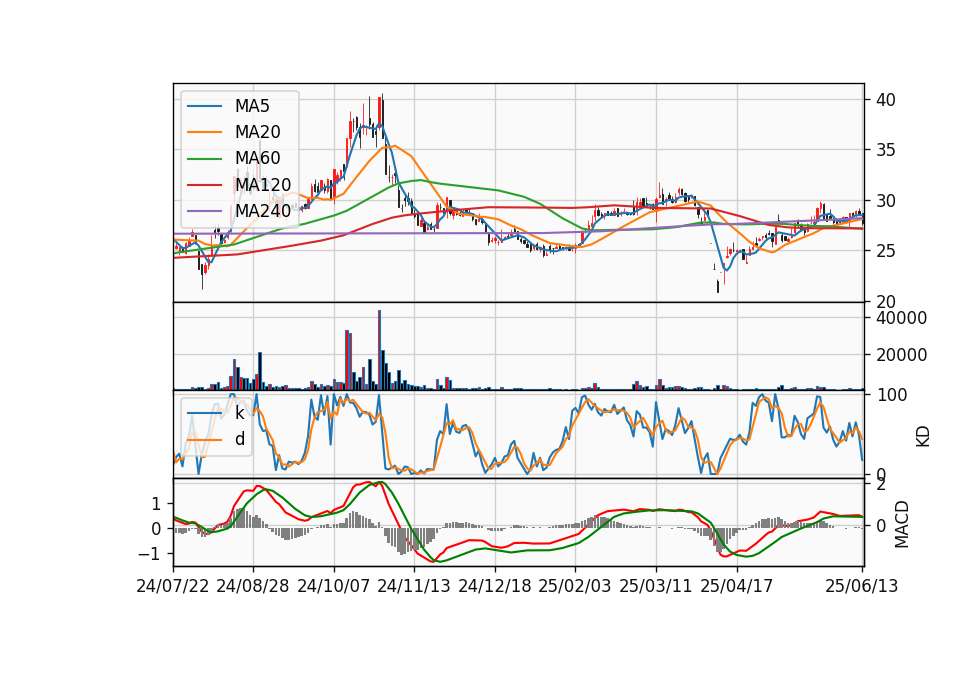Viewport: 960px width, 690px height.
Task: Click the price axis value 25
Action: point(886,251)
